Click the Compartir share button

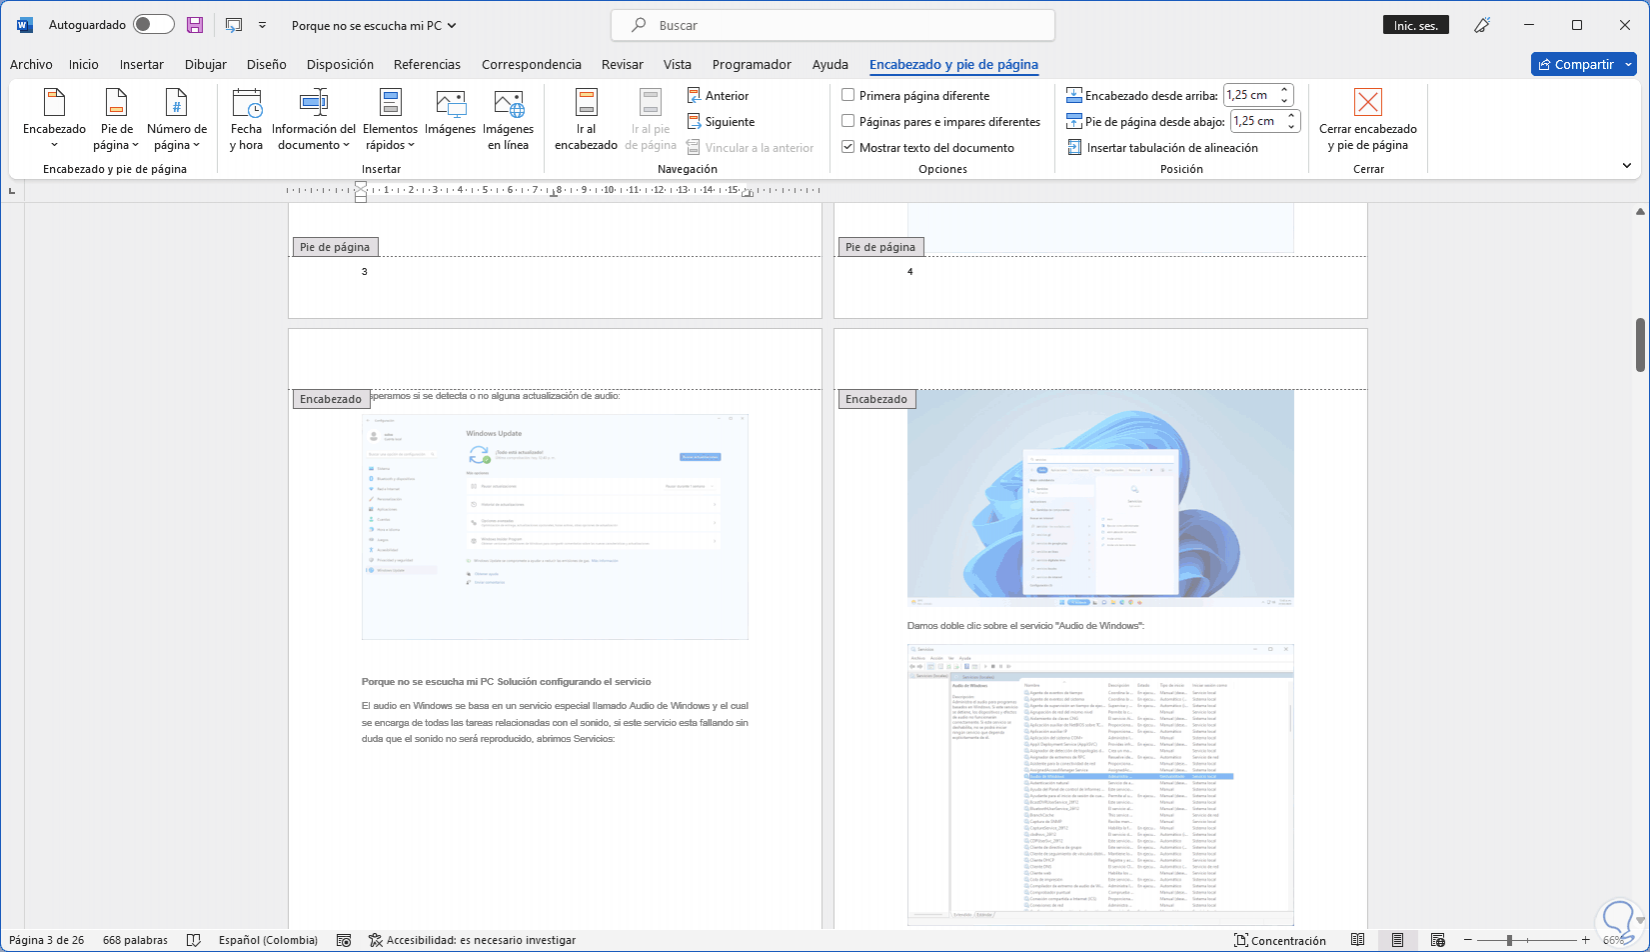click(1584, 64)
